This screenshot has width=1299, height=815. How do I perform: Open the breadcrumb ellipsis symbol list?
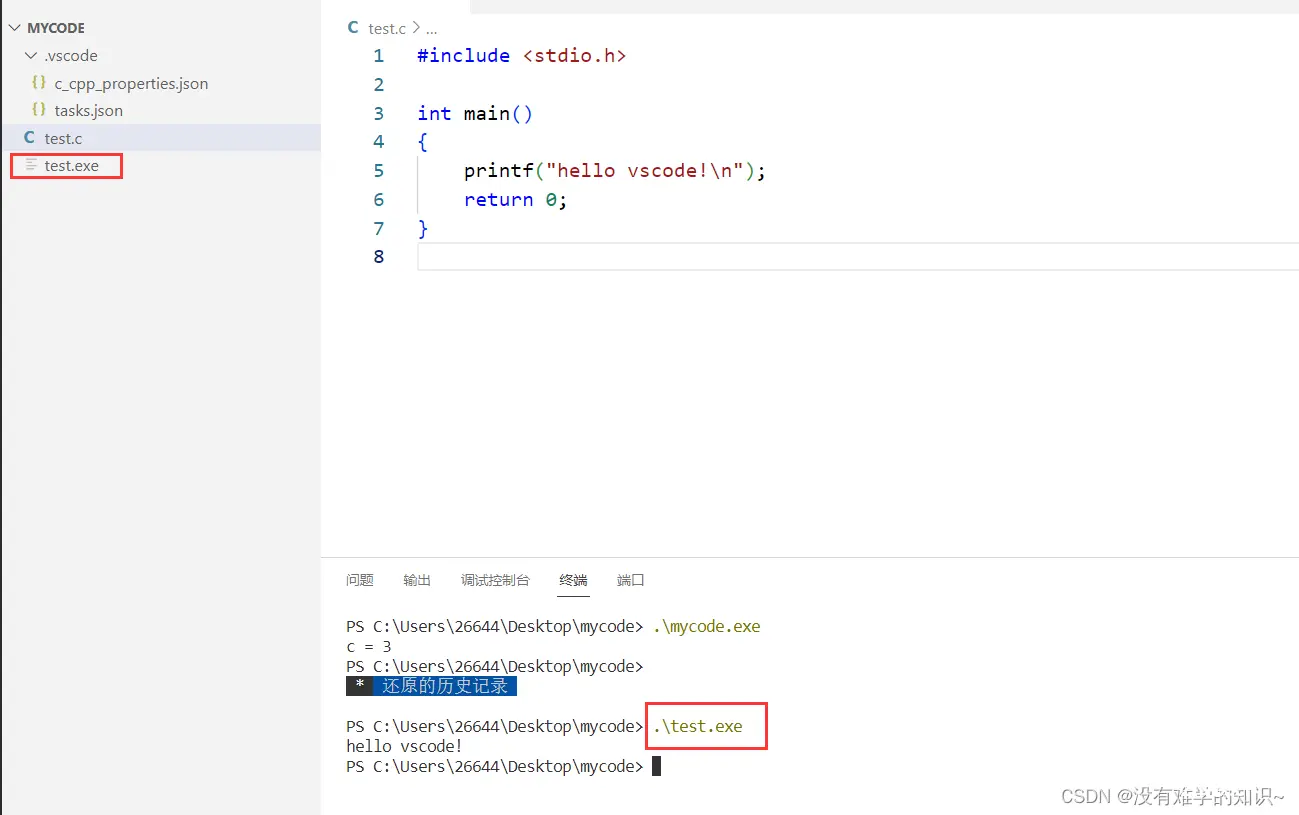pyautogui.click(x=432, y=29)
